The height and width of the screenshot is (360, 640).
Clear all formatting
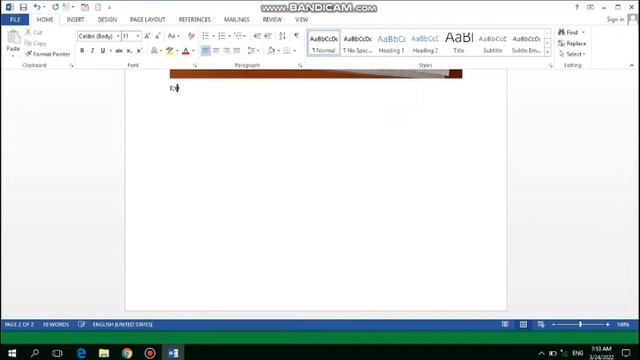(191, 36)
